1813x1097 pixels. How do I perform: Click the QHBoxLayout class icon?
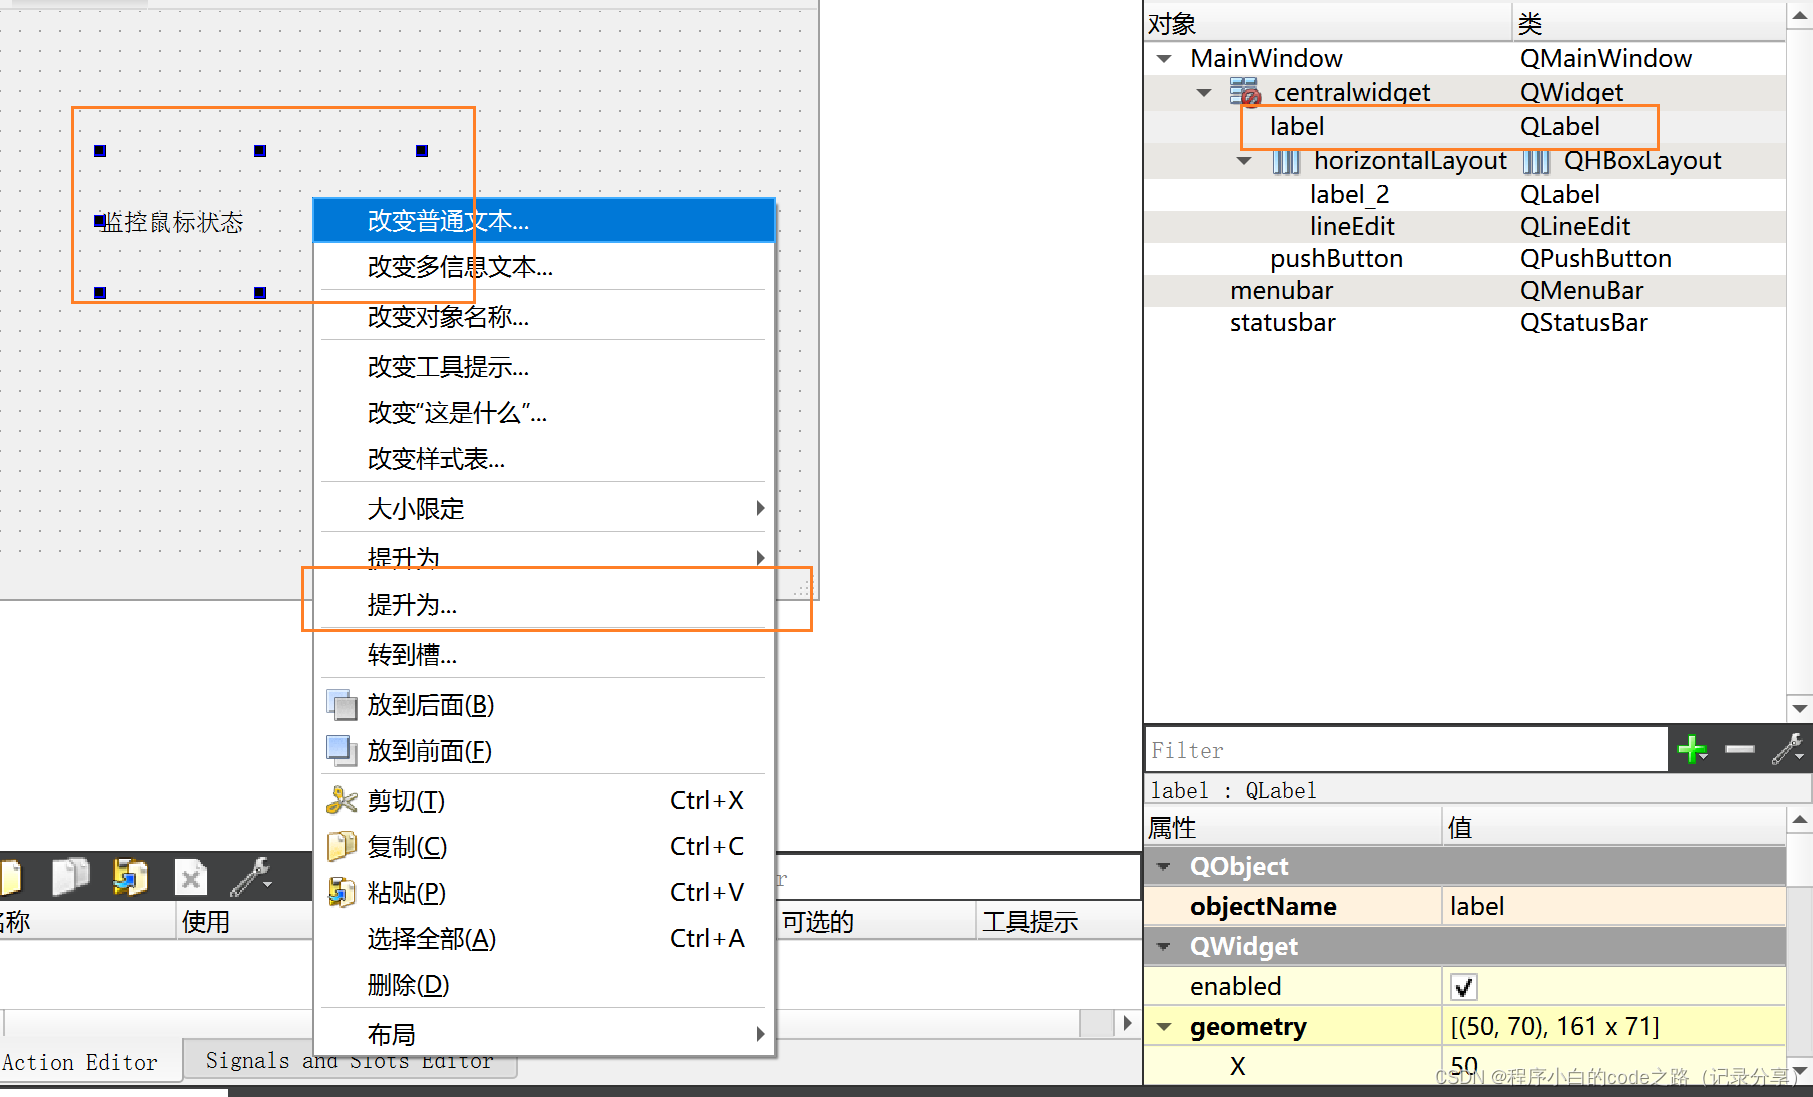(1536, 161)
